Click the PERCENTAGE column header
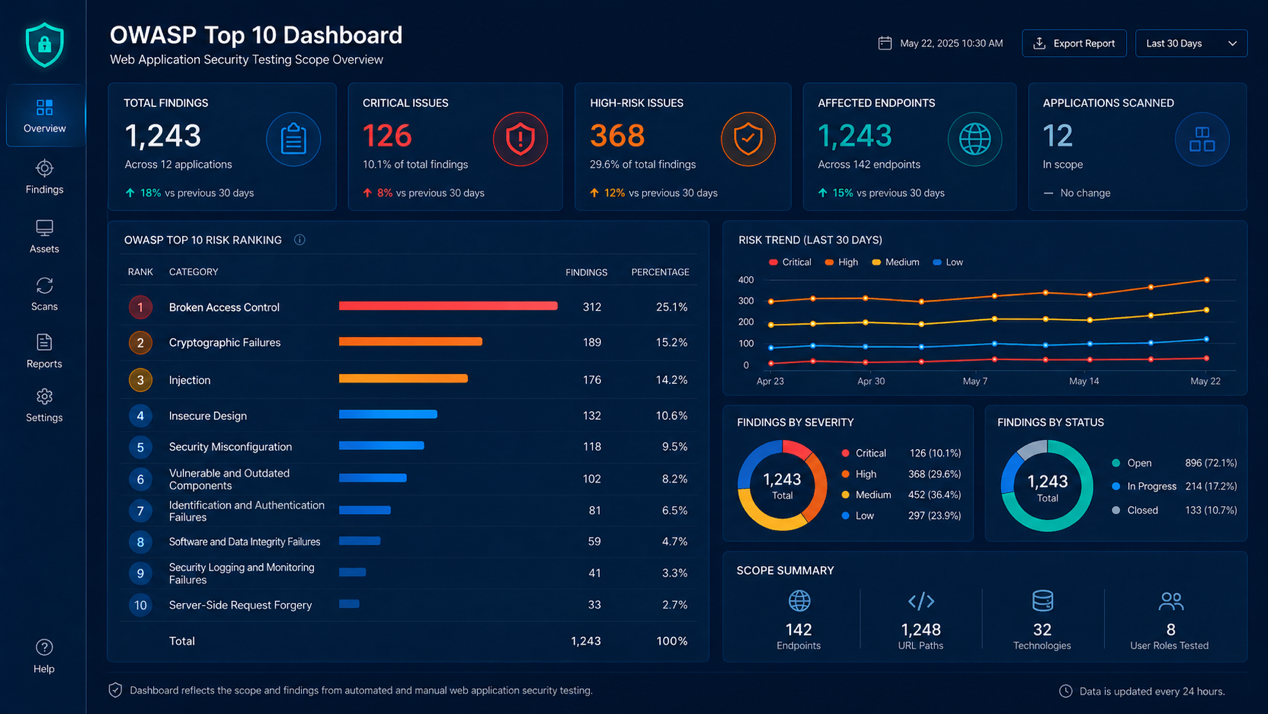This screenshot has width=1268, height=714. click(660, 272)
